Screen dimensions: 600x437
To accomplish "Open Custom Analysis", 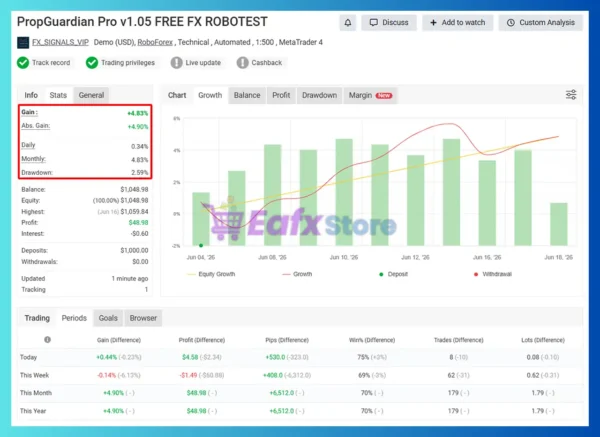I will tap(541, 23).
